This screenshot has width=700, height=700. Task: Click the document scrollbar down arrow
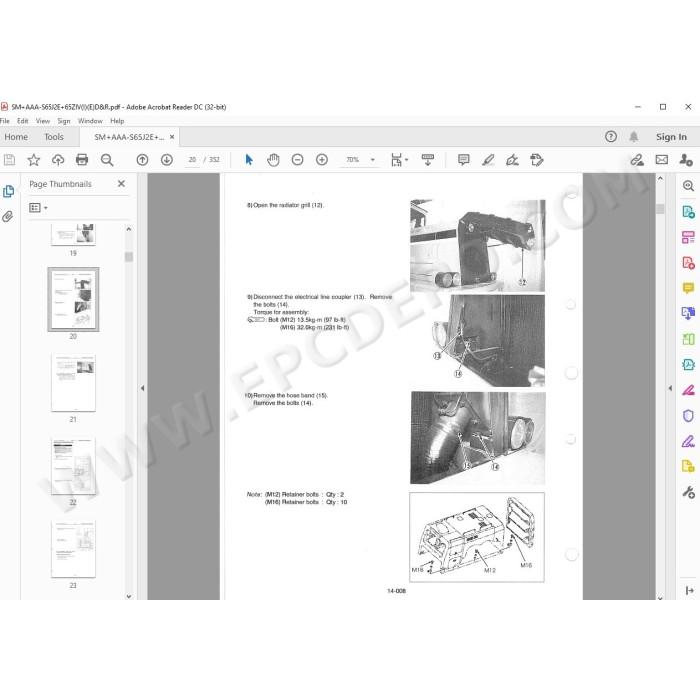tap(660, 597)
